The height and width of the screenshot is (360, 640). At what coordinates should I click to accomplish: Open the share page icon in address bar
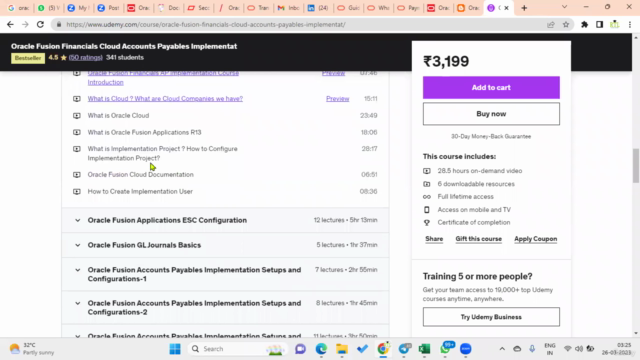click(551, 24)
